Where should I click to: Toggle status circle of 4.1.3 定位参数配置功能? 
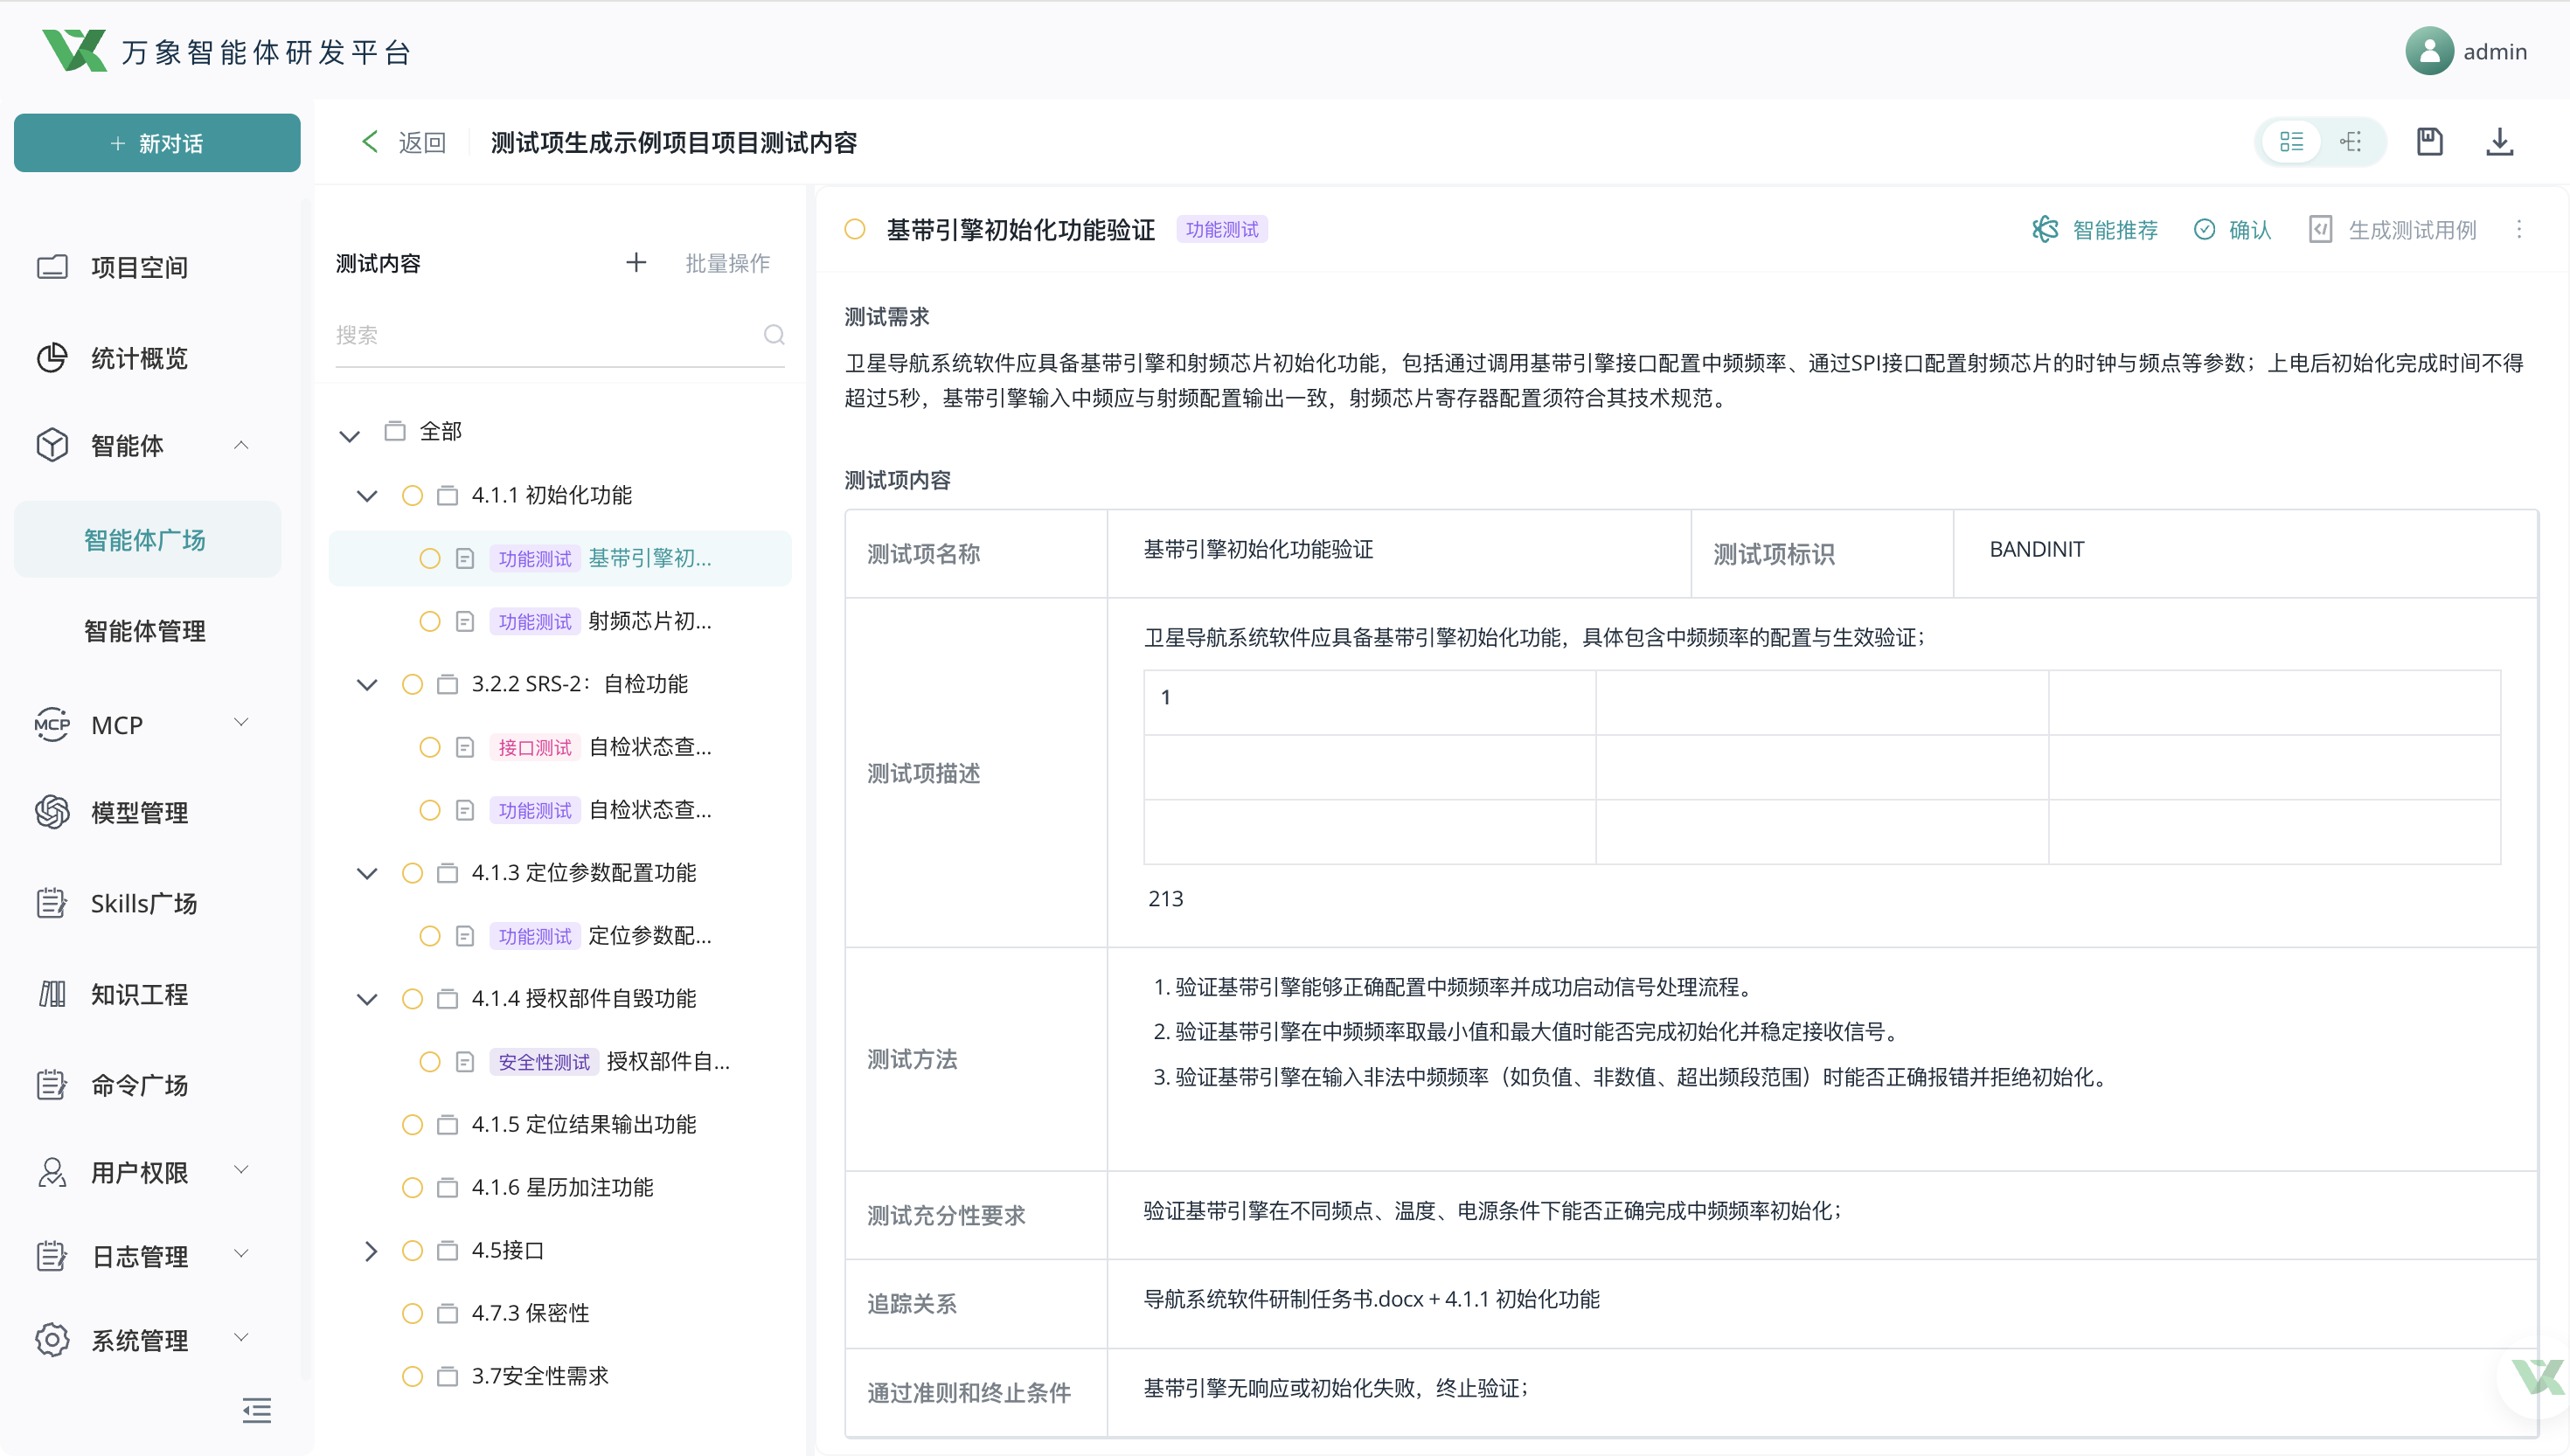tap(412, 873)
